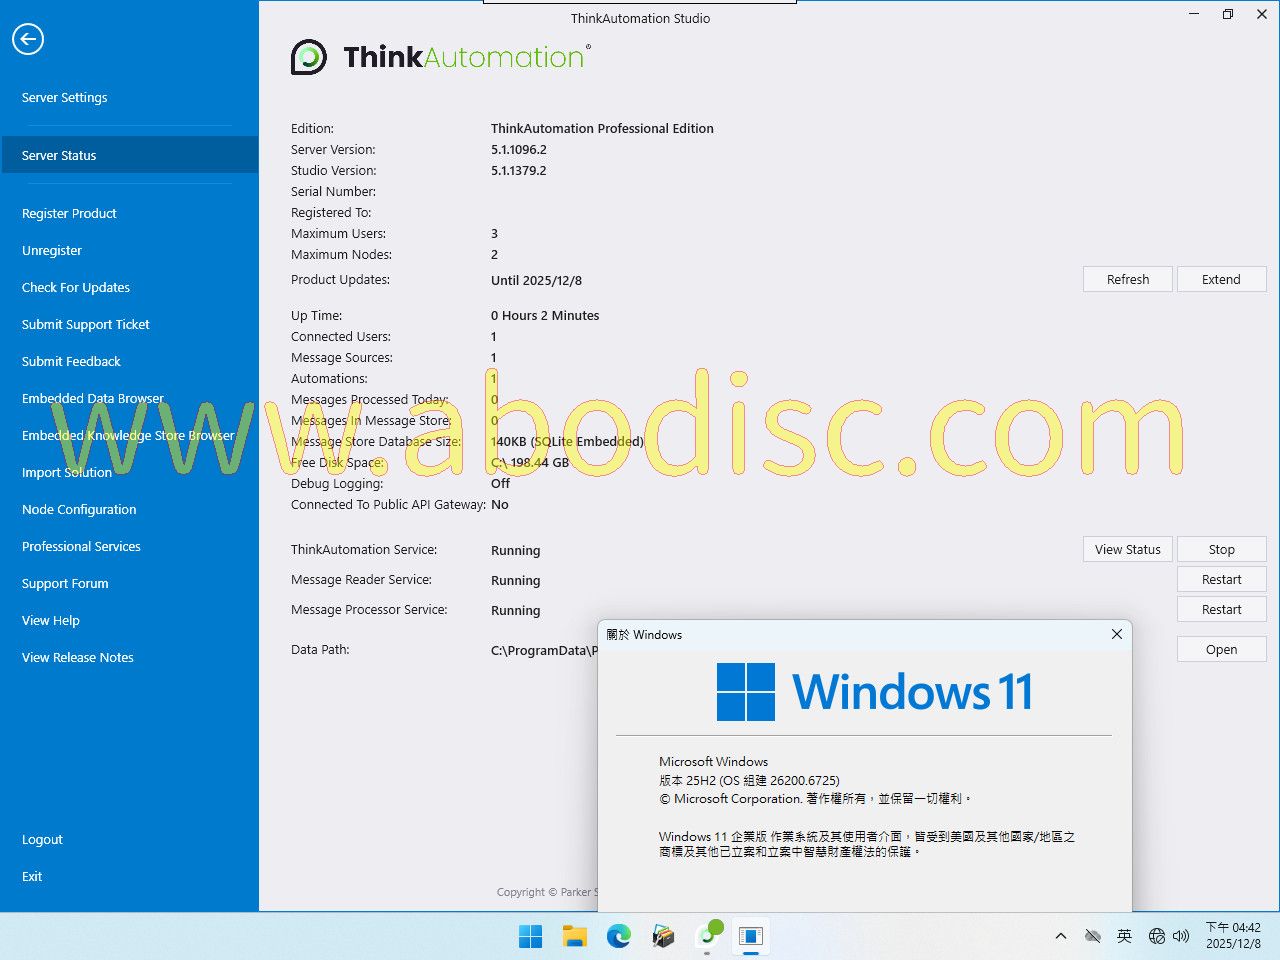Launch Microsoft Edge from the taskbar
Image resolution: width=1280 pixels, height=960 pixels.
(x=619, y=936)
